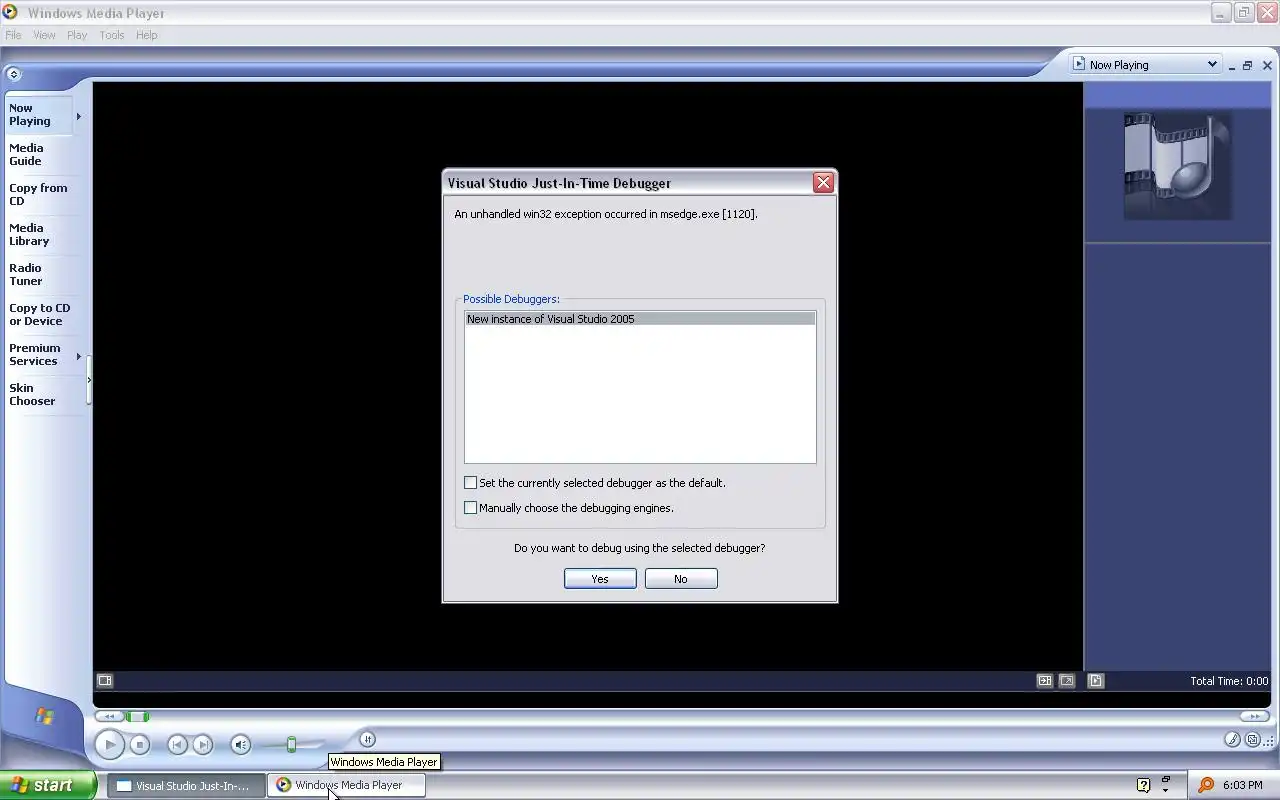1280x800 pixels.
Task: Open the Skin Chooser tab
Action: 38,395
